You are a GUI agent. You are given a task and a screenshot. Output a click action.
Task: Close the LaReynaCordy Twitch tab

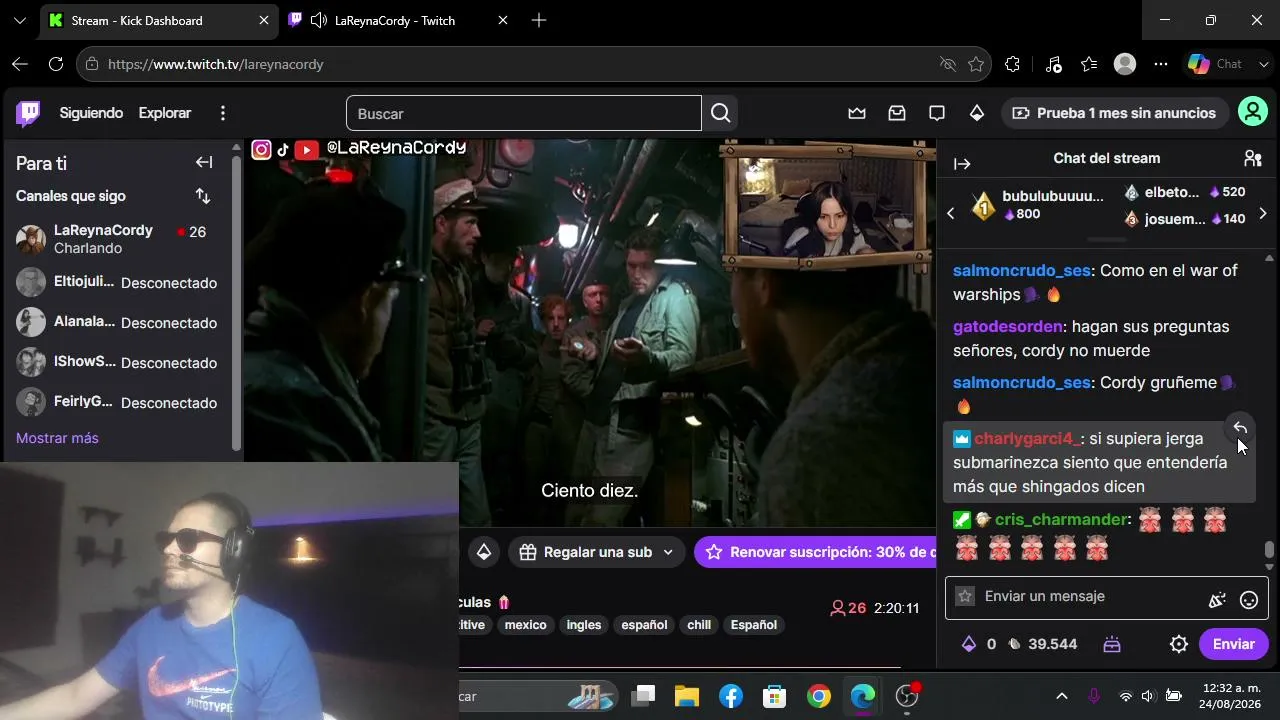coord(503,20)
